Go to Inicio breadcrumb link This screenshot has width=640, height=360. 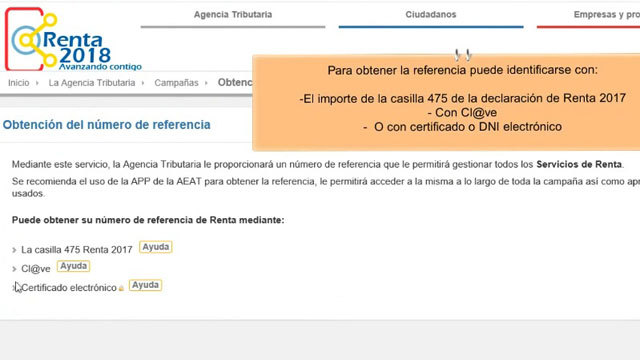[x=19, y=83]
